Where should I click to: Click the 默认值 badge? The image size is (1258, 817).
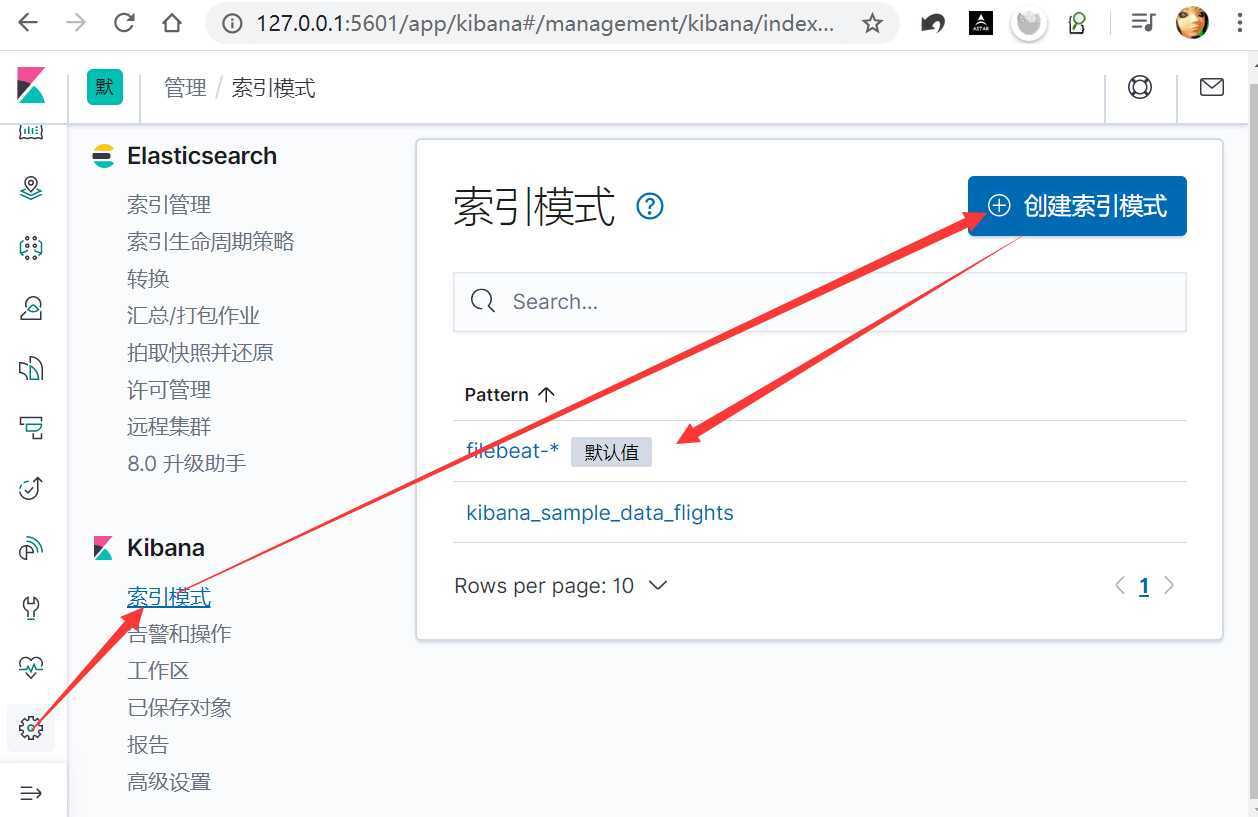611,452
